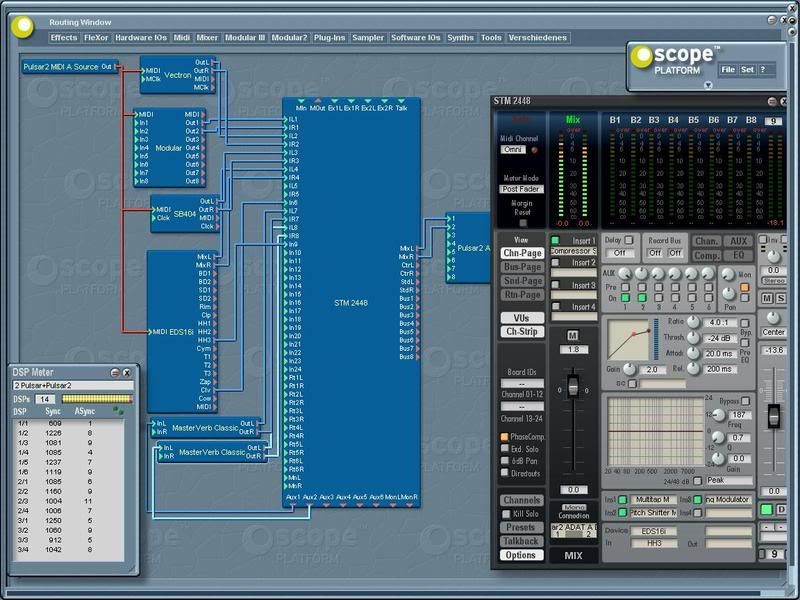Click the Options button
This screenshot has height=600, width=800.
[x=521, y=555]
